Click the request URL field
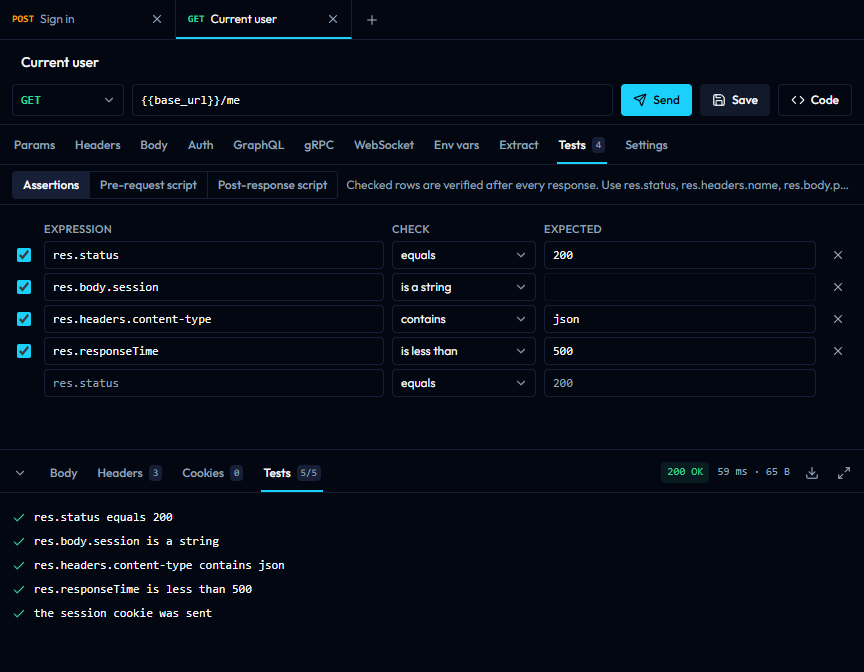 coord(372,100)
